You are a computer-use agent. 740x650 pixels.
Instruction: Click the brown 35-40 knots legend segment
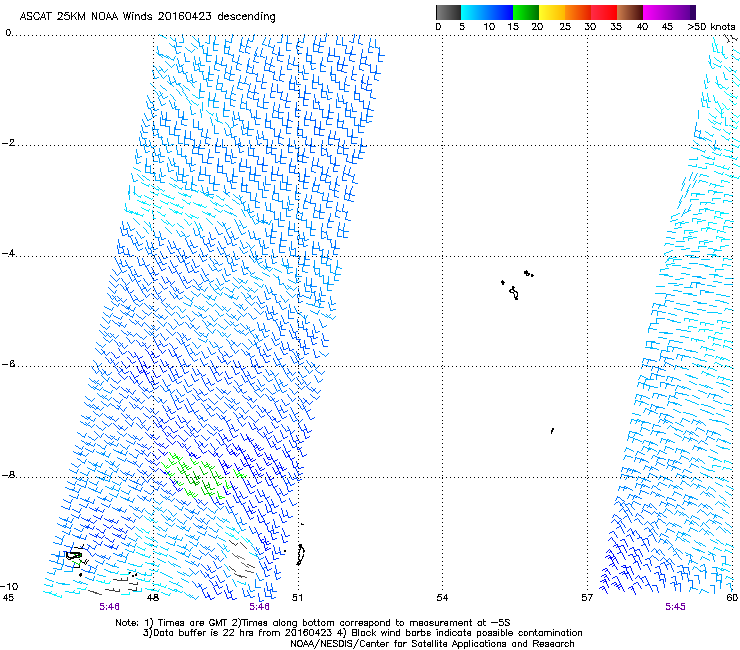click(630, 13)
